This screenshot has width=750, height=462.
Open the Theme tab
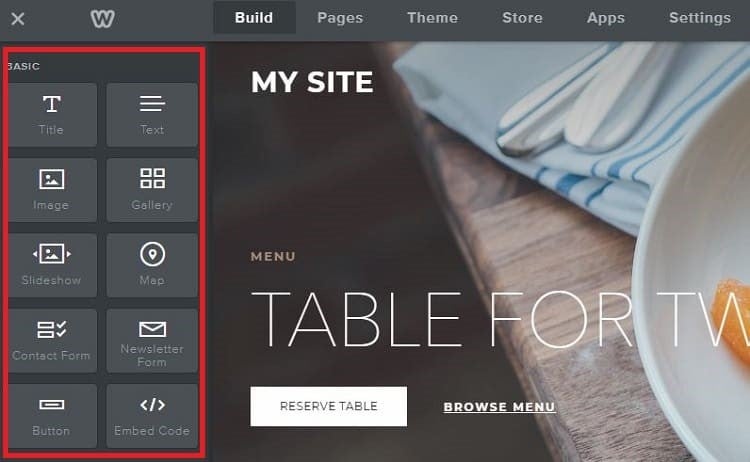[x=432, y=18]
